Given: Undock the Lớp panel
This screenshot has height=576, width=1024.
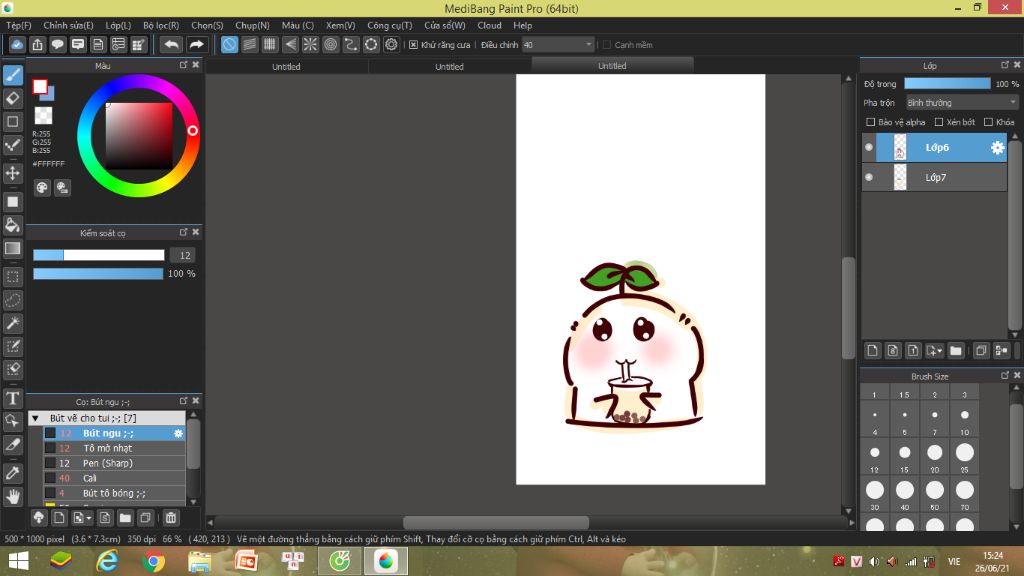Looking at the screenshot, I should click(1004, 65).
